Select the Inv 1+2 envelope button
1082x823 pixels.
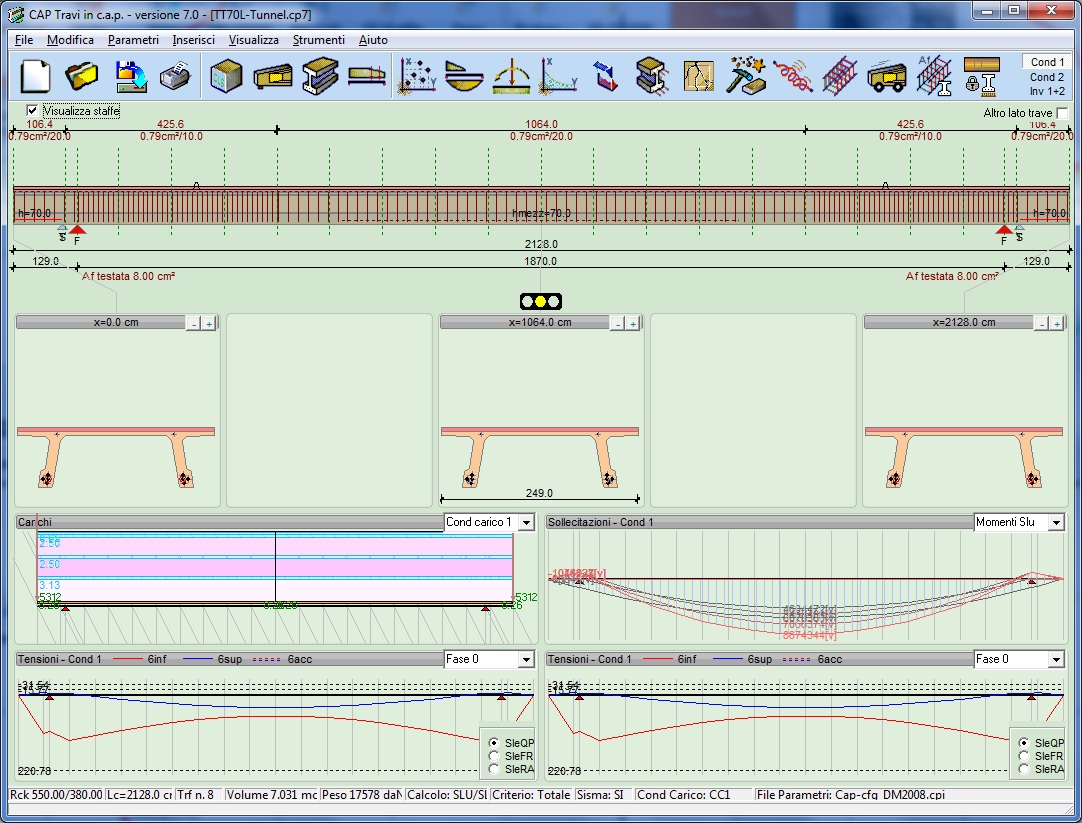click(x=1047, y=91)
